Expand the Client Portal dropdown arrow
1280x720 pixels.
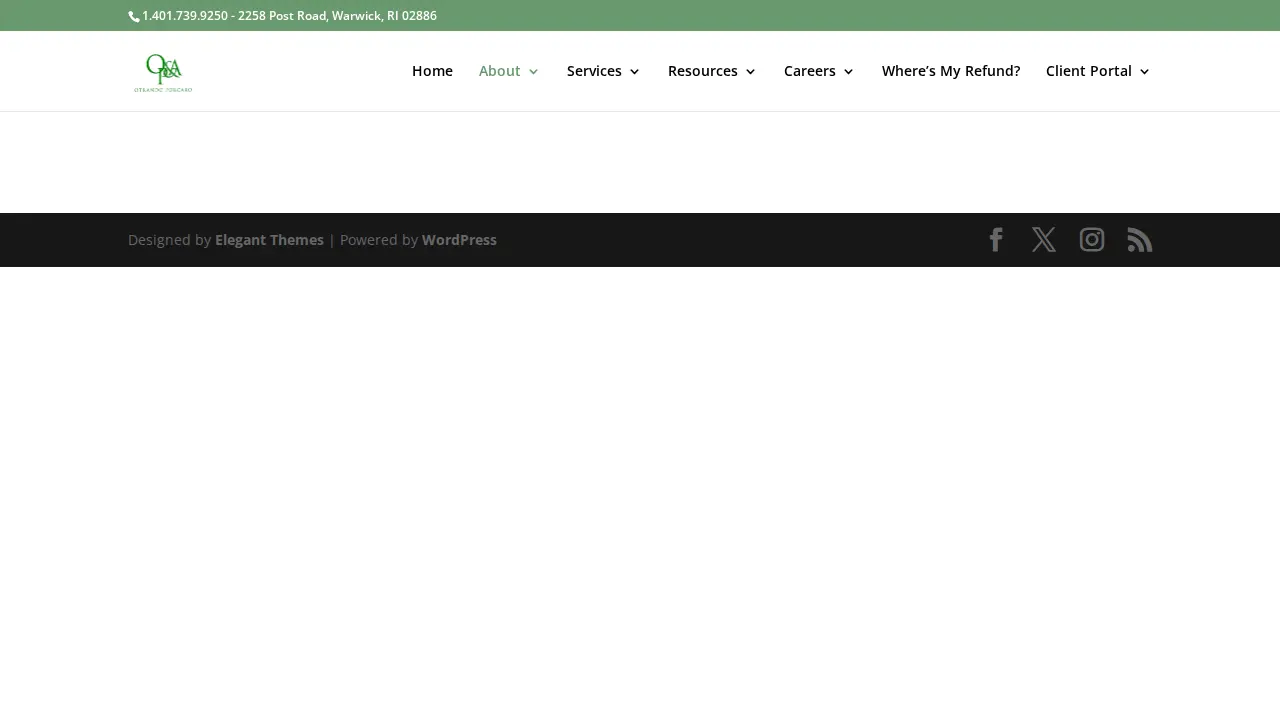1144,72
